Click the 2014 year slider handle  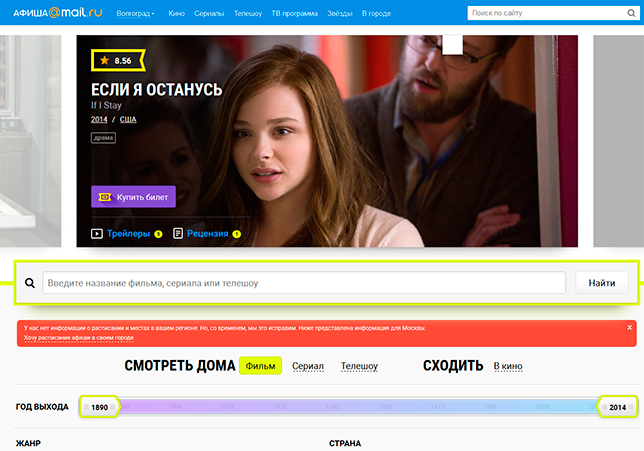click(x=617, y=407)
